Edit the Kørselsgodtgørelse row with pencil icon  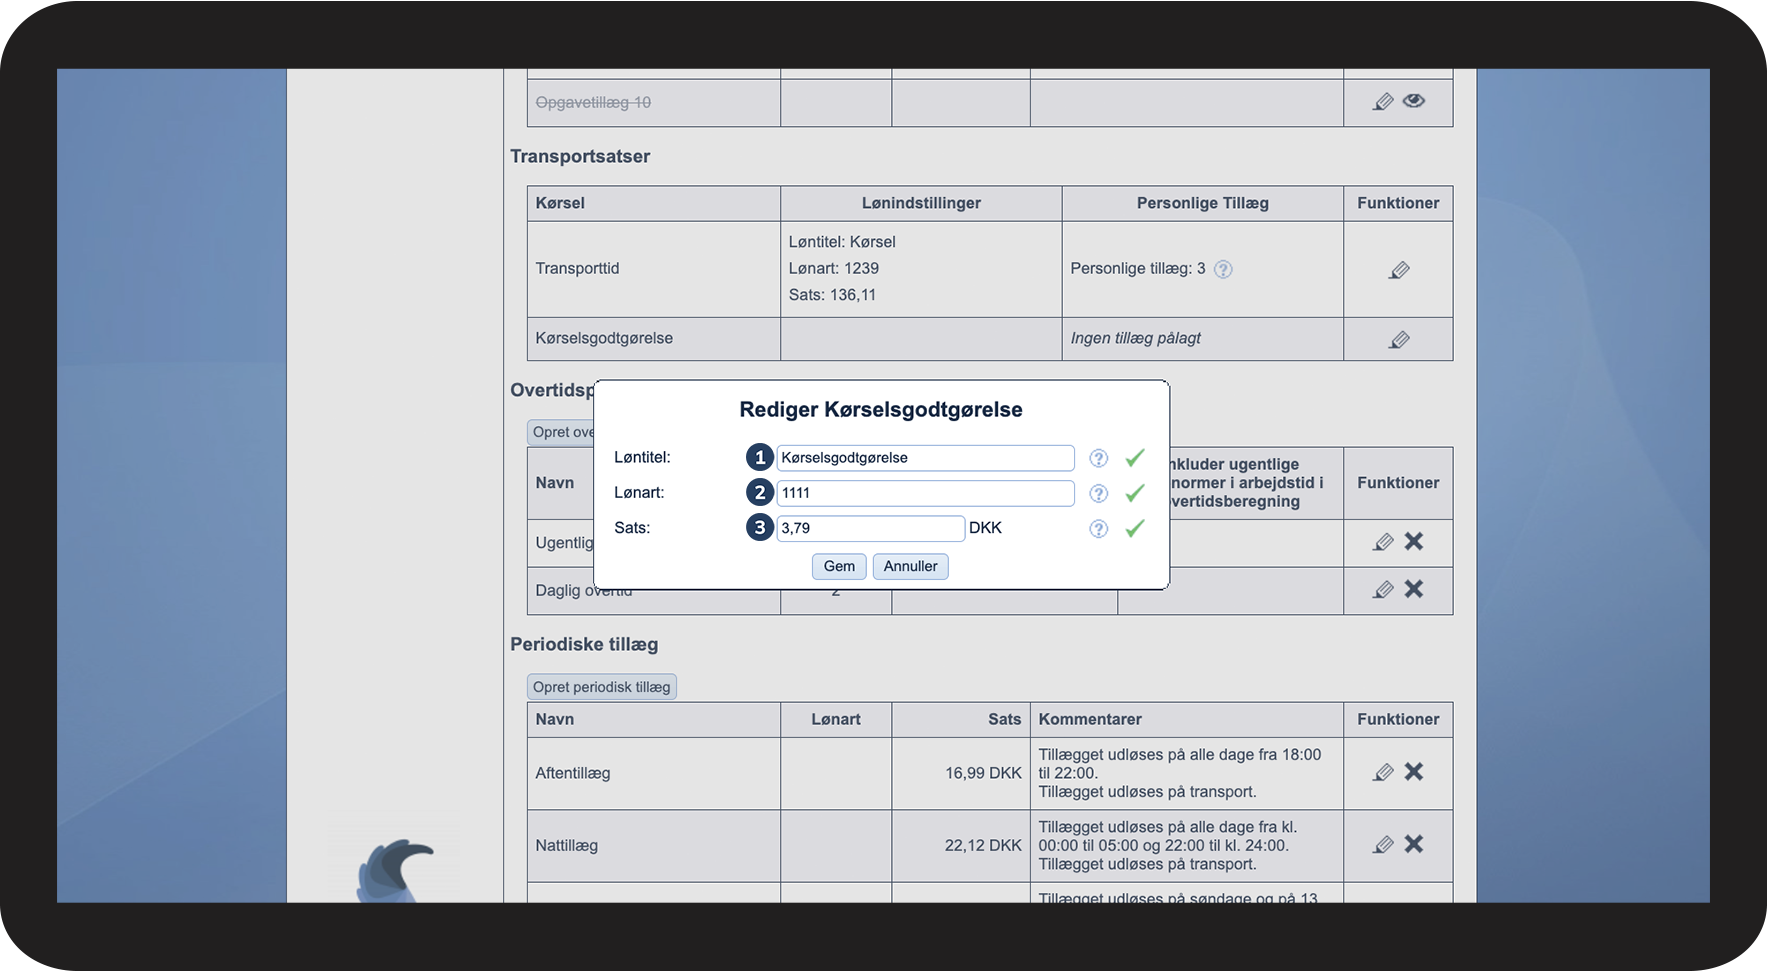1399,340
